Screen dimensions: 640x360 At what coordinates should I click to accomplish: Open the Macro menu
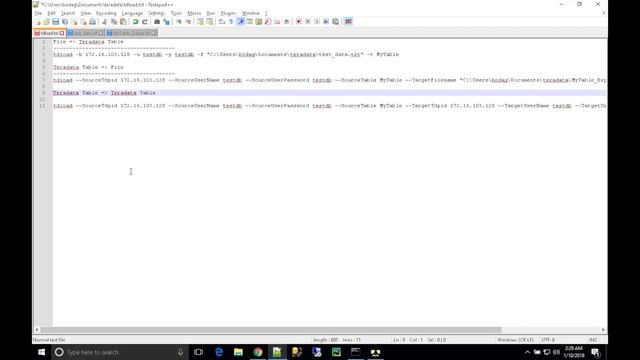click(x=194, y=13)
